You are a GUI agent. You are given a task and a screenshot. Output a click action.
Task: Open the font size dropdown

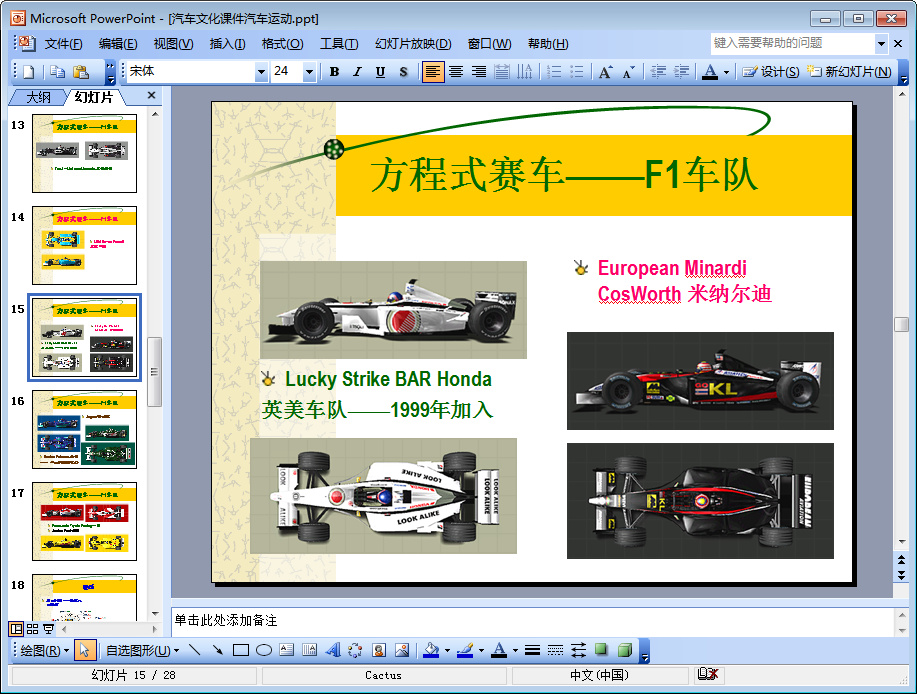pyautogui.click(x=309, y=72)
